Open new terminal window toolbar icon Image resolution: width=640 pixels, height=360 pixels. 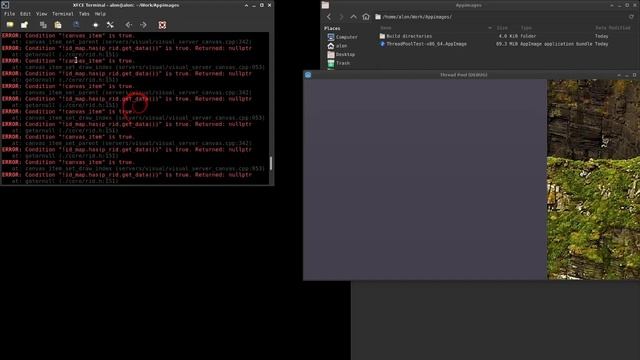point(24,25)
